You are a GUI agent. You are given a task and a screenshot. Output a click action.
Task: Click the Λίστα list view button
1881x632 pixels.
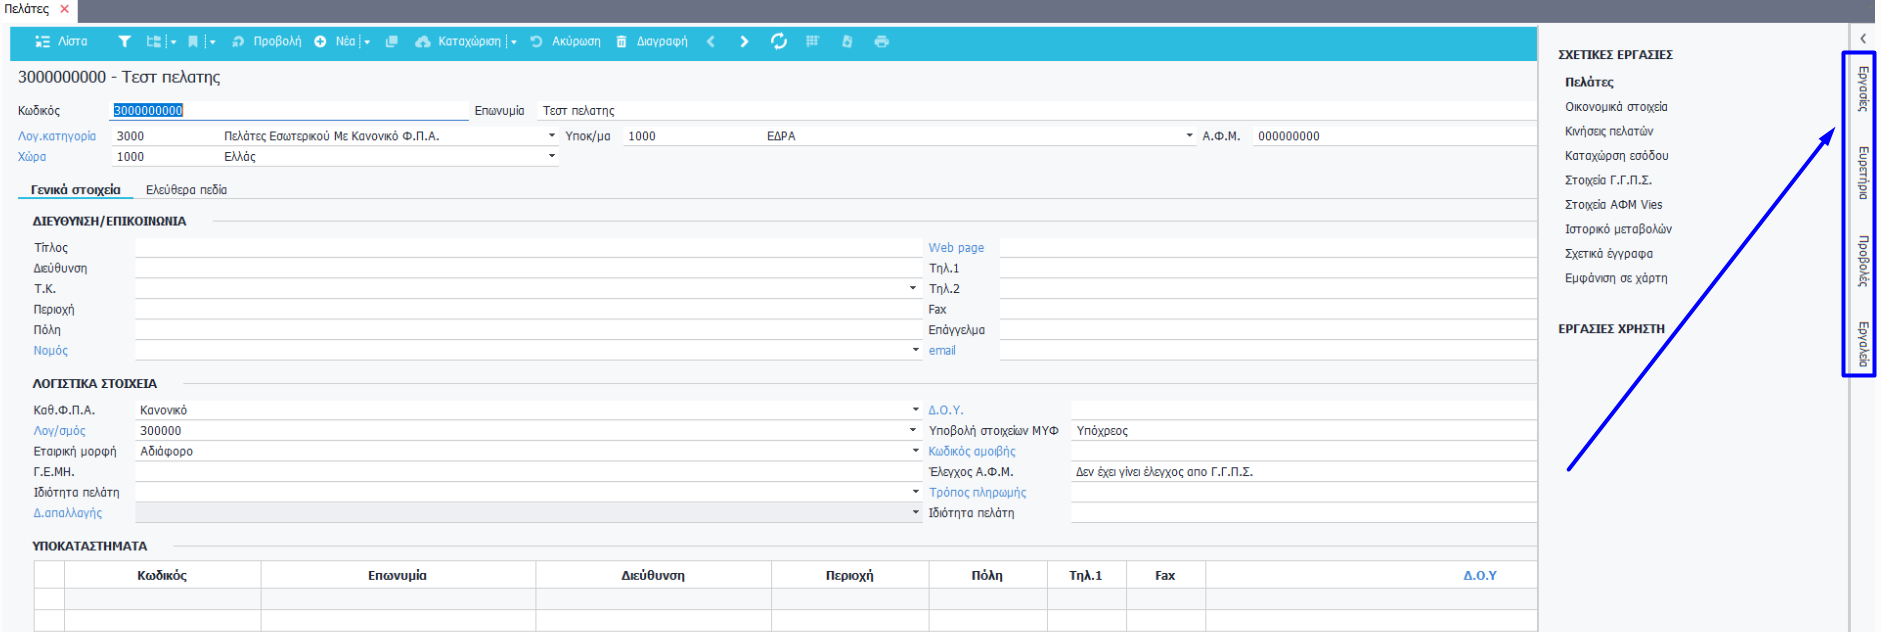pyautogui.click(x=61, y=42)
